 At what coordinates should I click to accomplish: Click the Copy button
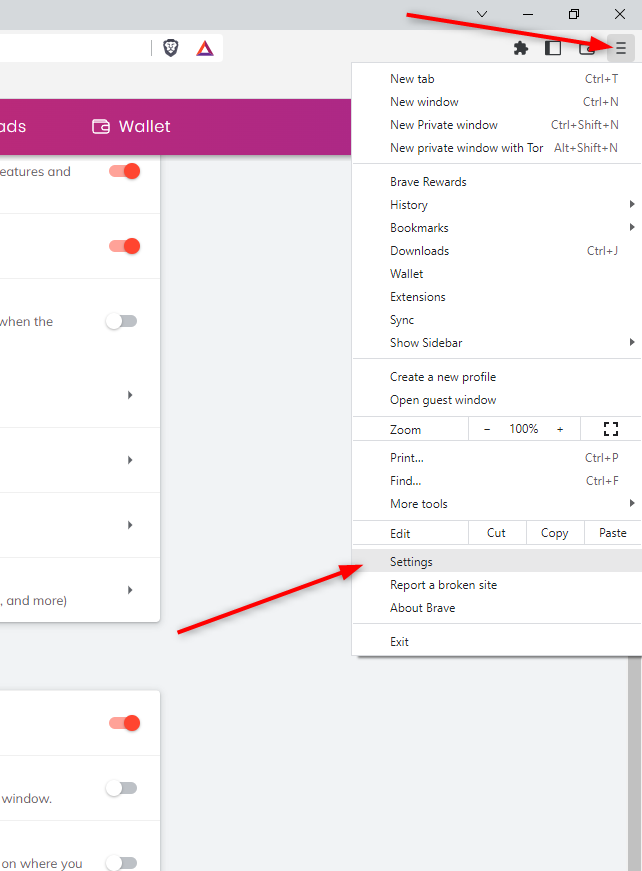554,533
